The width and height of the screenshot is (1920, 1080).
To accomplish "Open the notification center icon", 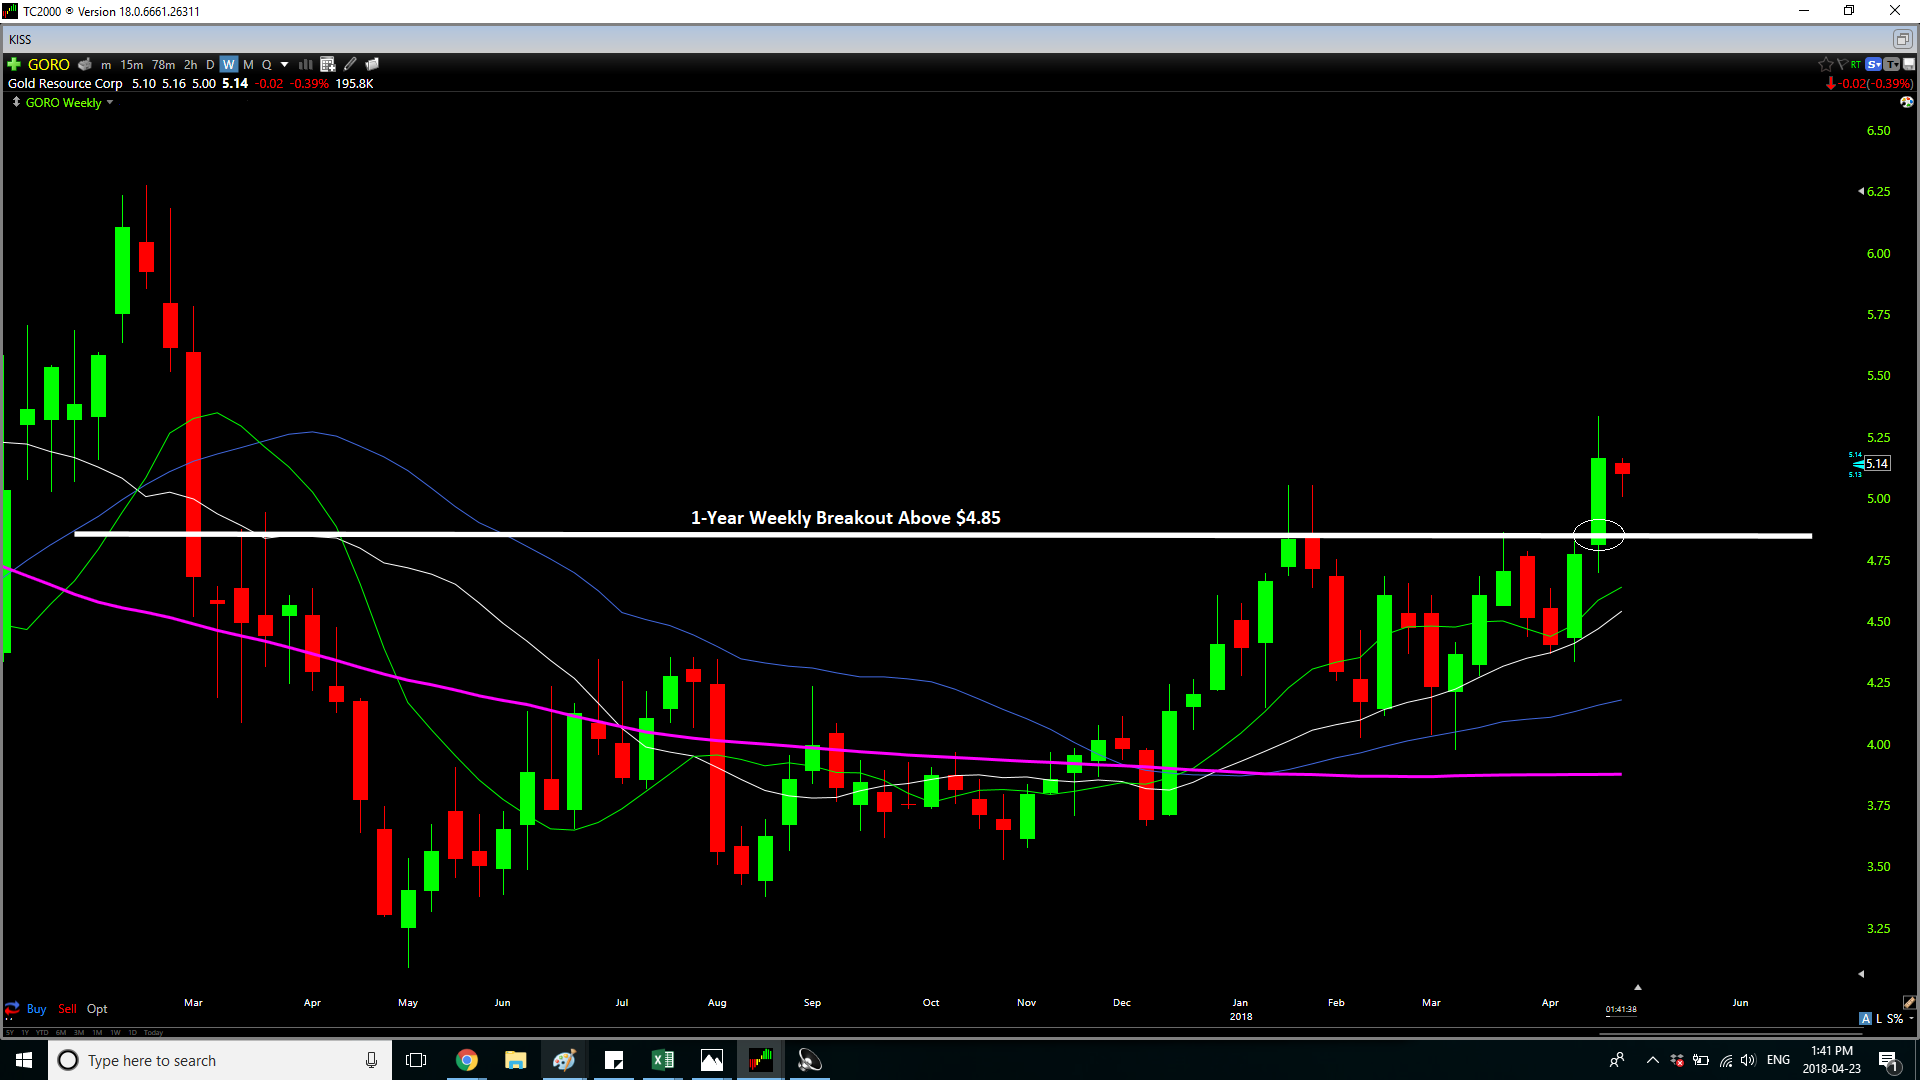I will (x=1889, y=1061).
